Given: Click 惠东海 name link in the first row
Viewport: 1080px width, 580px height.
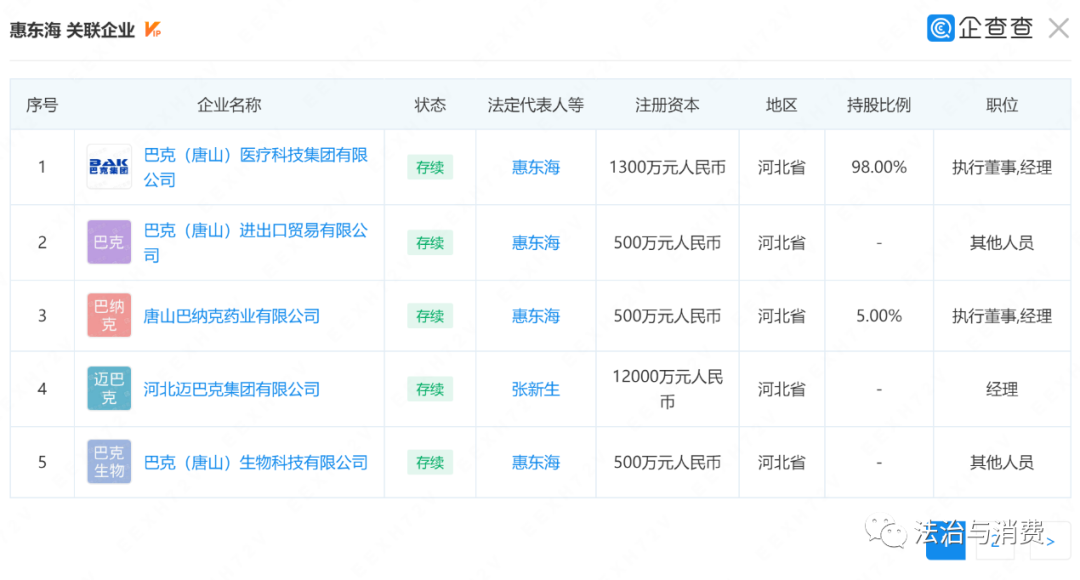Looking at the screenshot, I should [x=536, y=167].
